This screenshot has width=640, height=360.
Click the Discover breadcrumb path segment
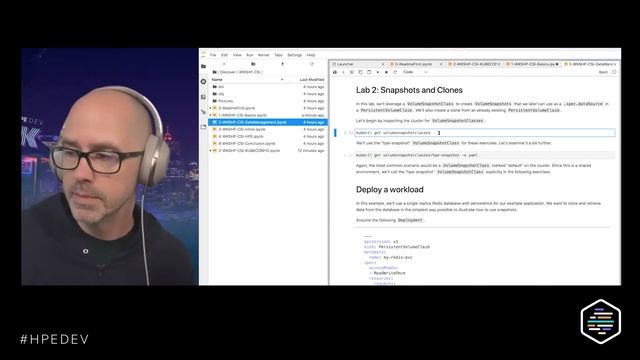coord(228,72)
